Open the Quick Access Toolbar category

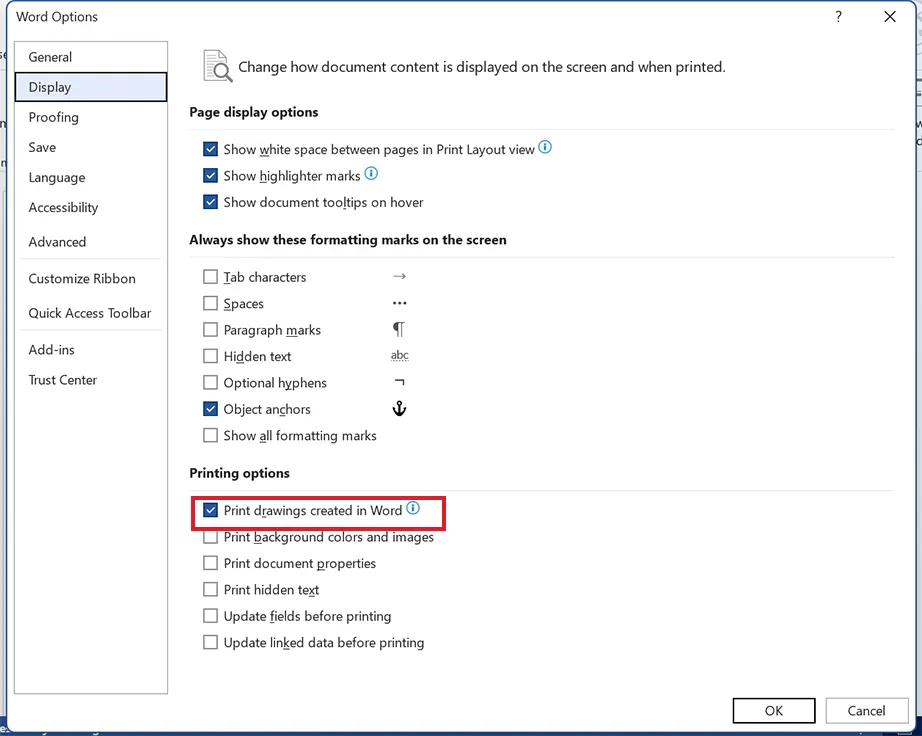coord(91,313)
